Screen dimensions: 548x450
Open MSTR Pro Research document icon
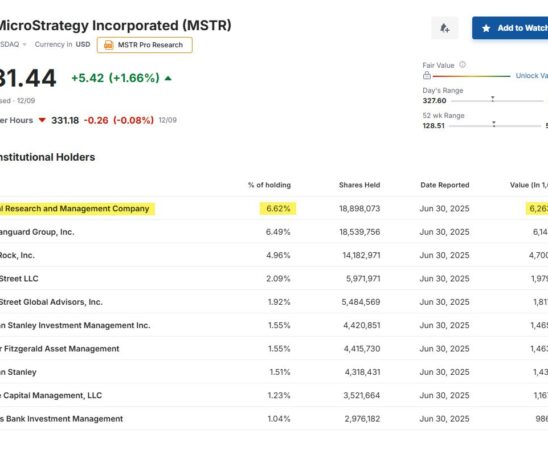109,45
